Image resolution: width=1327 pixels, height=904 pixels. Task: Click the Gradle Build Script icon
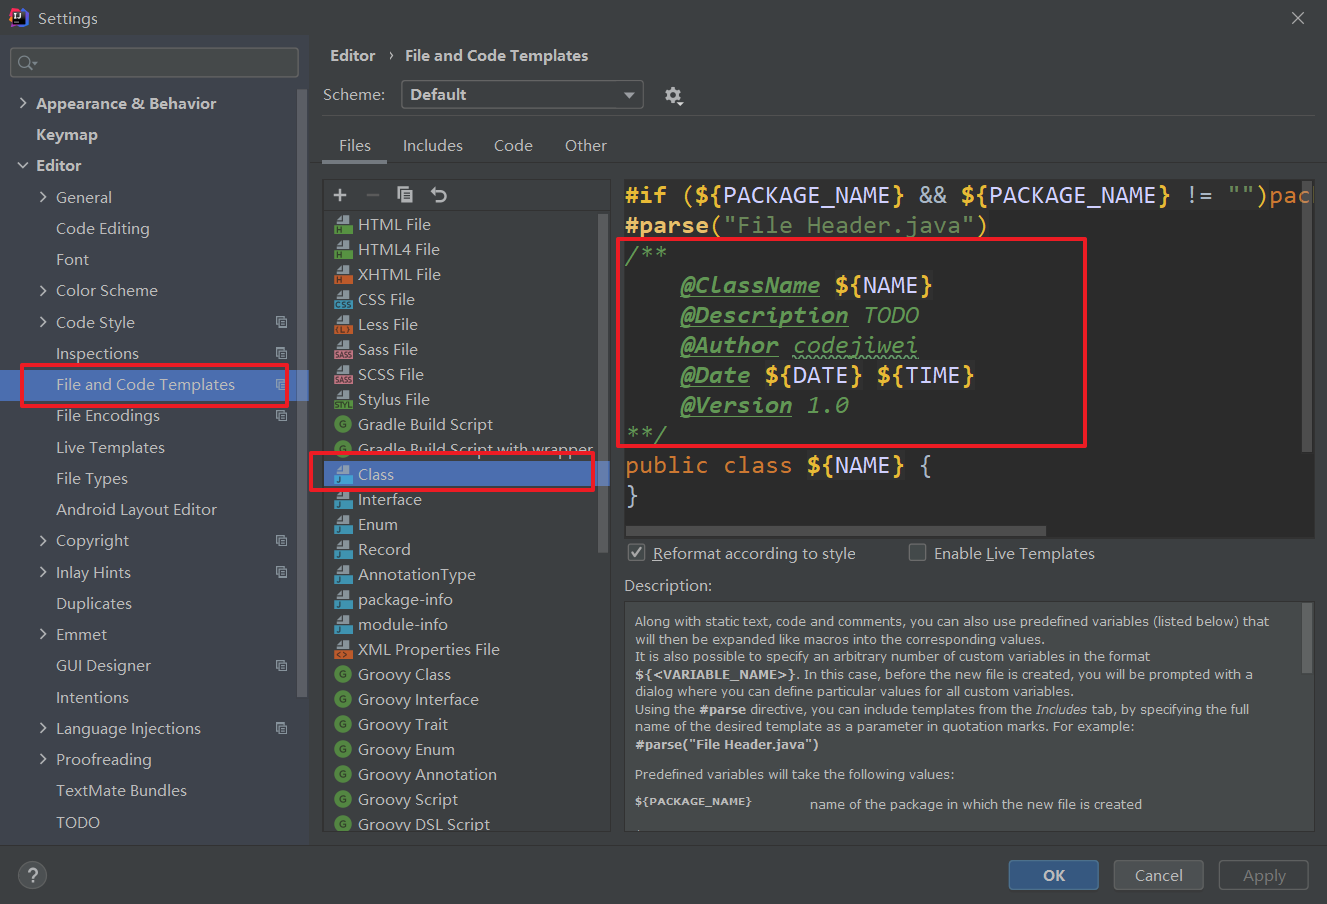coord(343,425)
